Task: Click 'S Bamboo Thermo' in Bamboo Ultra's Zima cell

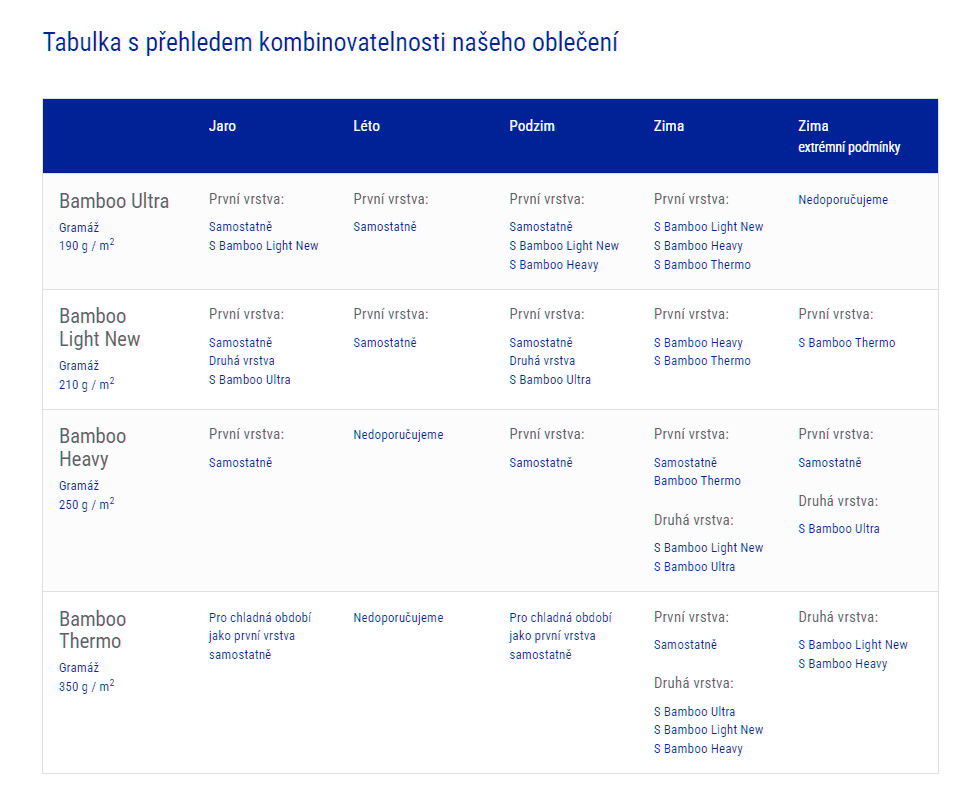Action: 702,265
